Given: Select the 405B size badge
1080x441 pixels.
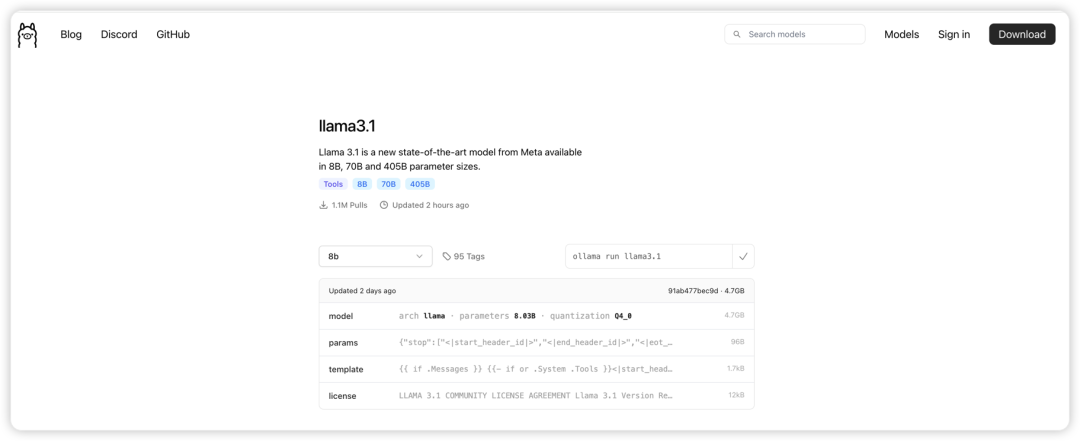Looking at the screenshot, I should point(420,184).
